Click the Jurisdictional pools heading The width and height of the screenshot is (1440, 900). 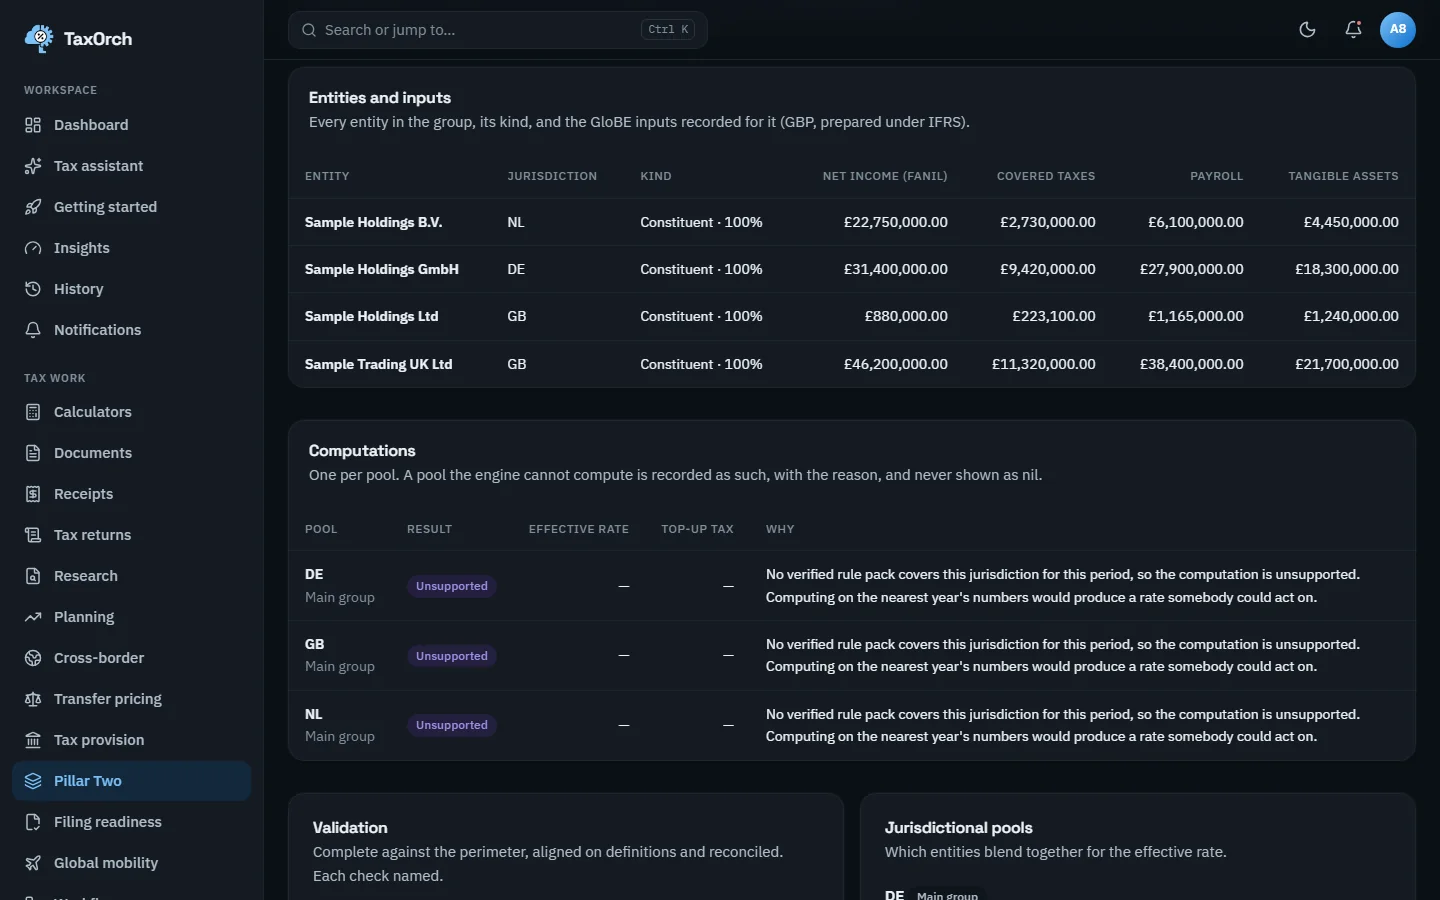(x=958, y=828)
